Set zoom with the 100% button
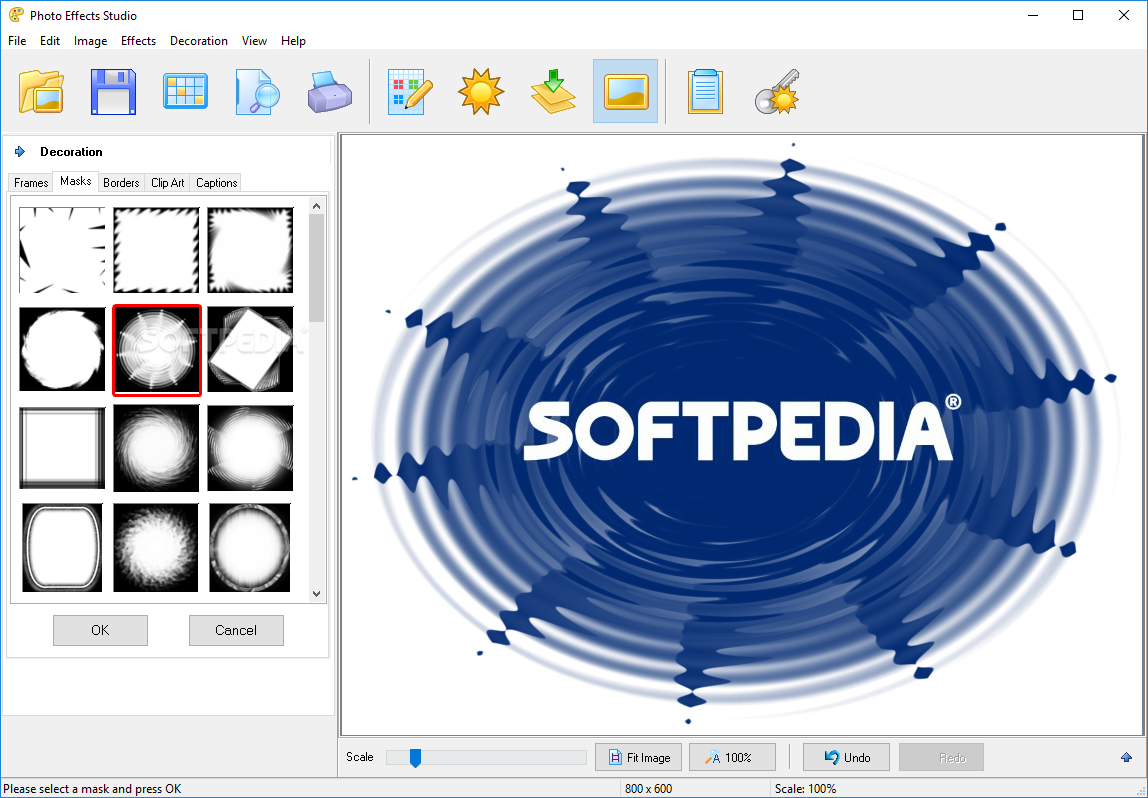Image resolution: width=1148 pixels, height=798 pixels. (x=732, y=757)
